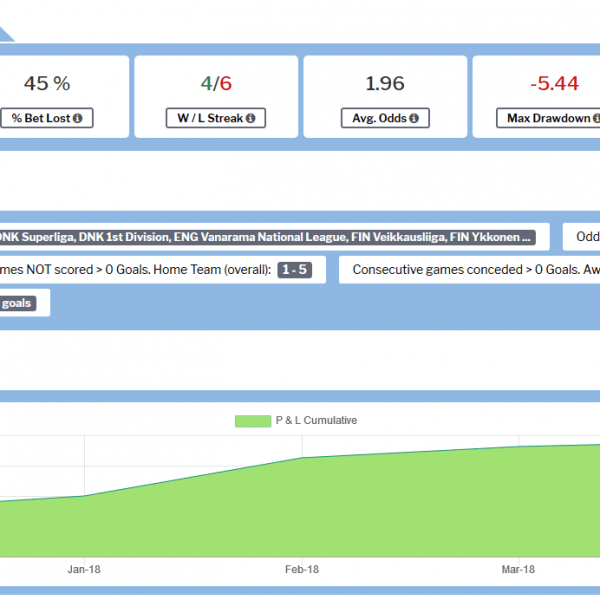Click the Mar-18 axis label
The height and width of the screenshot is (600, 600).
tap(518, 569)
